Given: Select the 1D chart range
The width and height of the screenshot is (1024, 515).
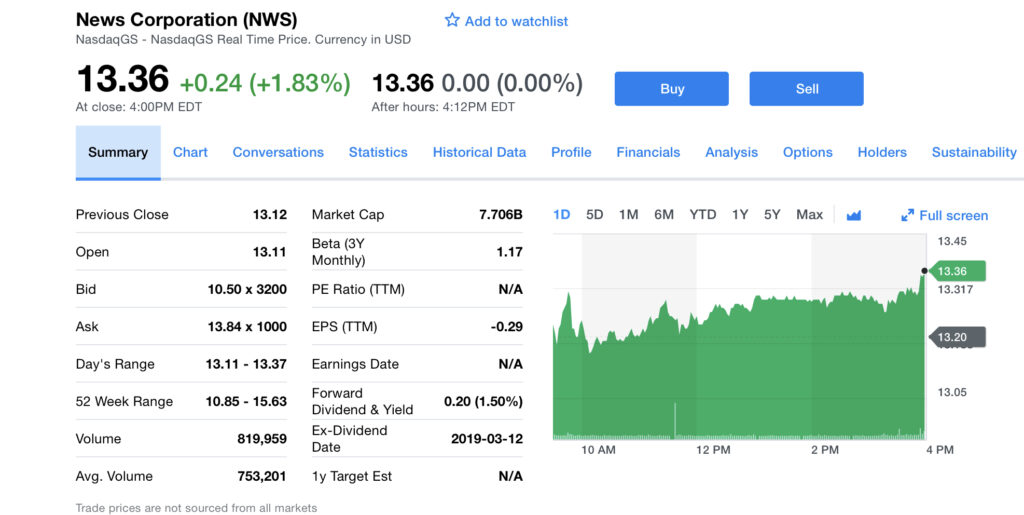Looking at the screenshot, I should pos(562,215).
